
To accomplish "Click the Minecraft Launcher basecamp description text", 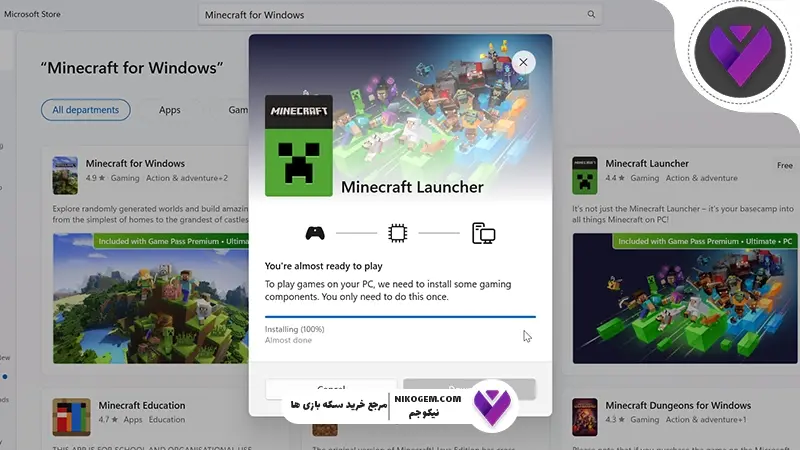I will tap(683, 214).
